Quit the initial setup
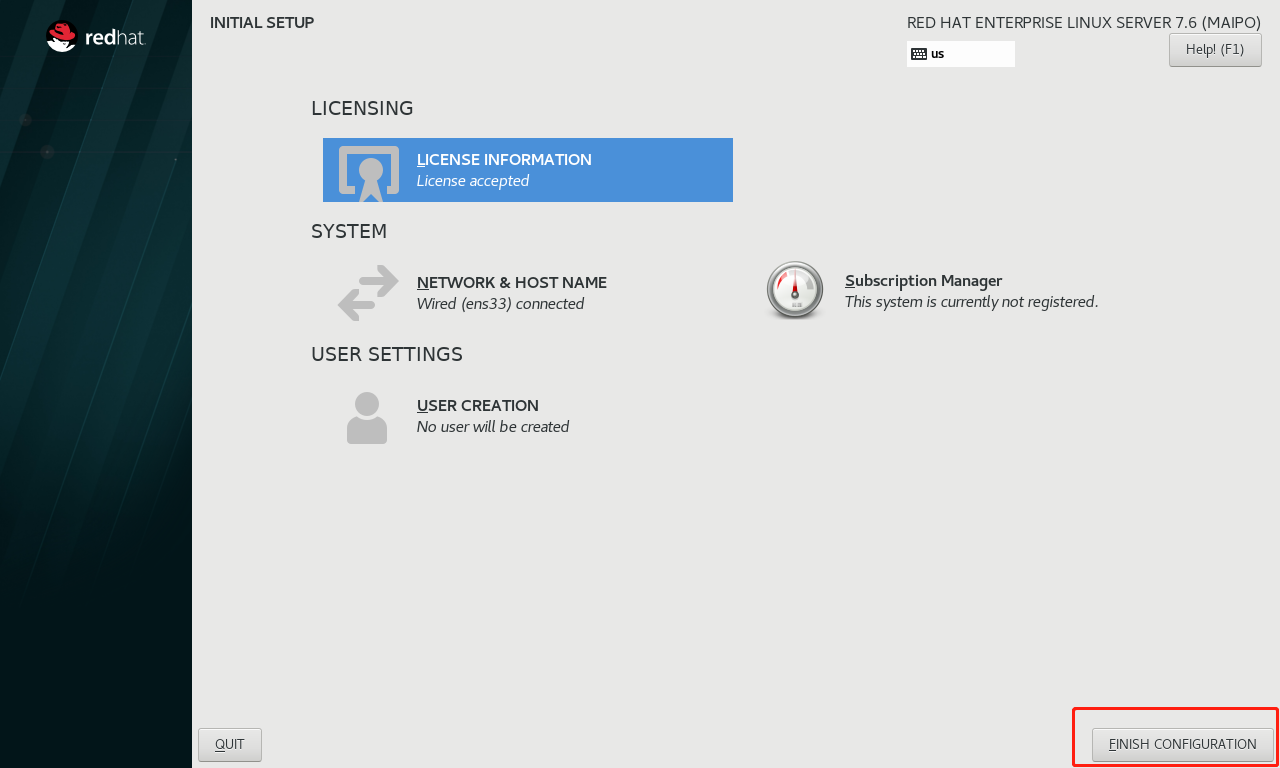The height and width of the screenshot is (768, 1280). pos(230,744)
